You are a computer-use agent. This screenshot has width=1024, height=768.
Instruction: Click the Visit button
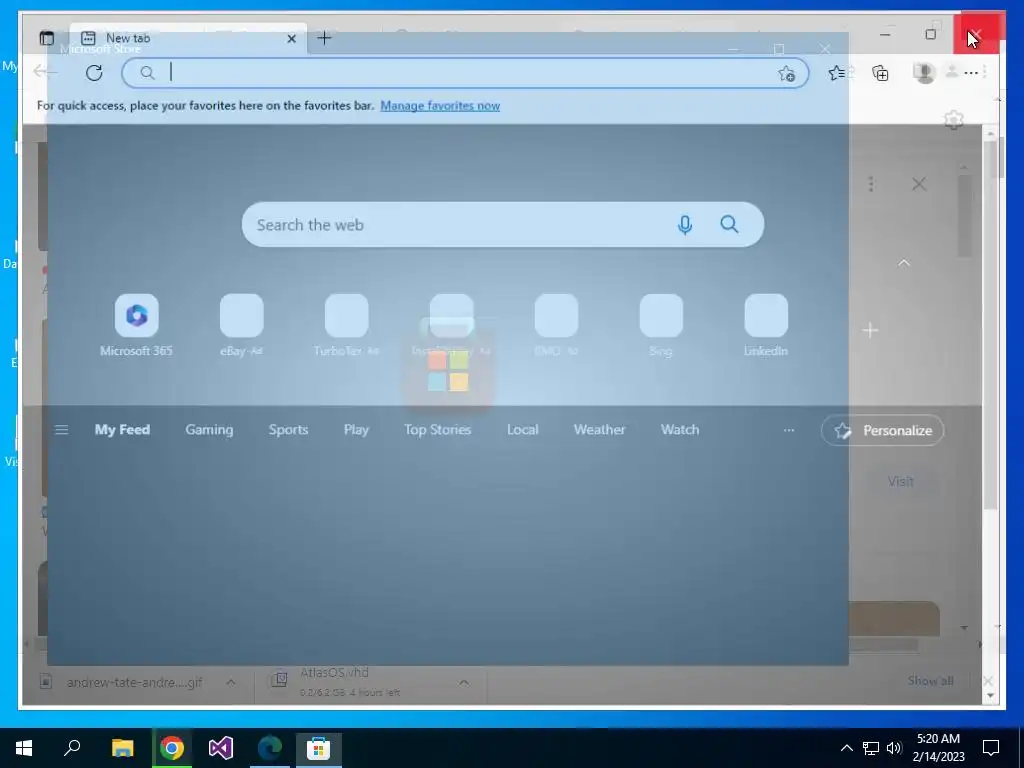(901, 481)
